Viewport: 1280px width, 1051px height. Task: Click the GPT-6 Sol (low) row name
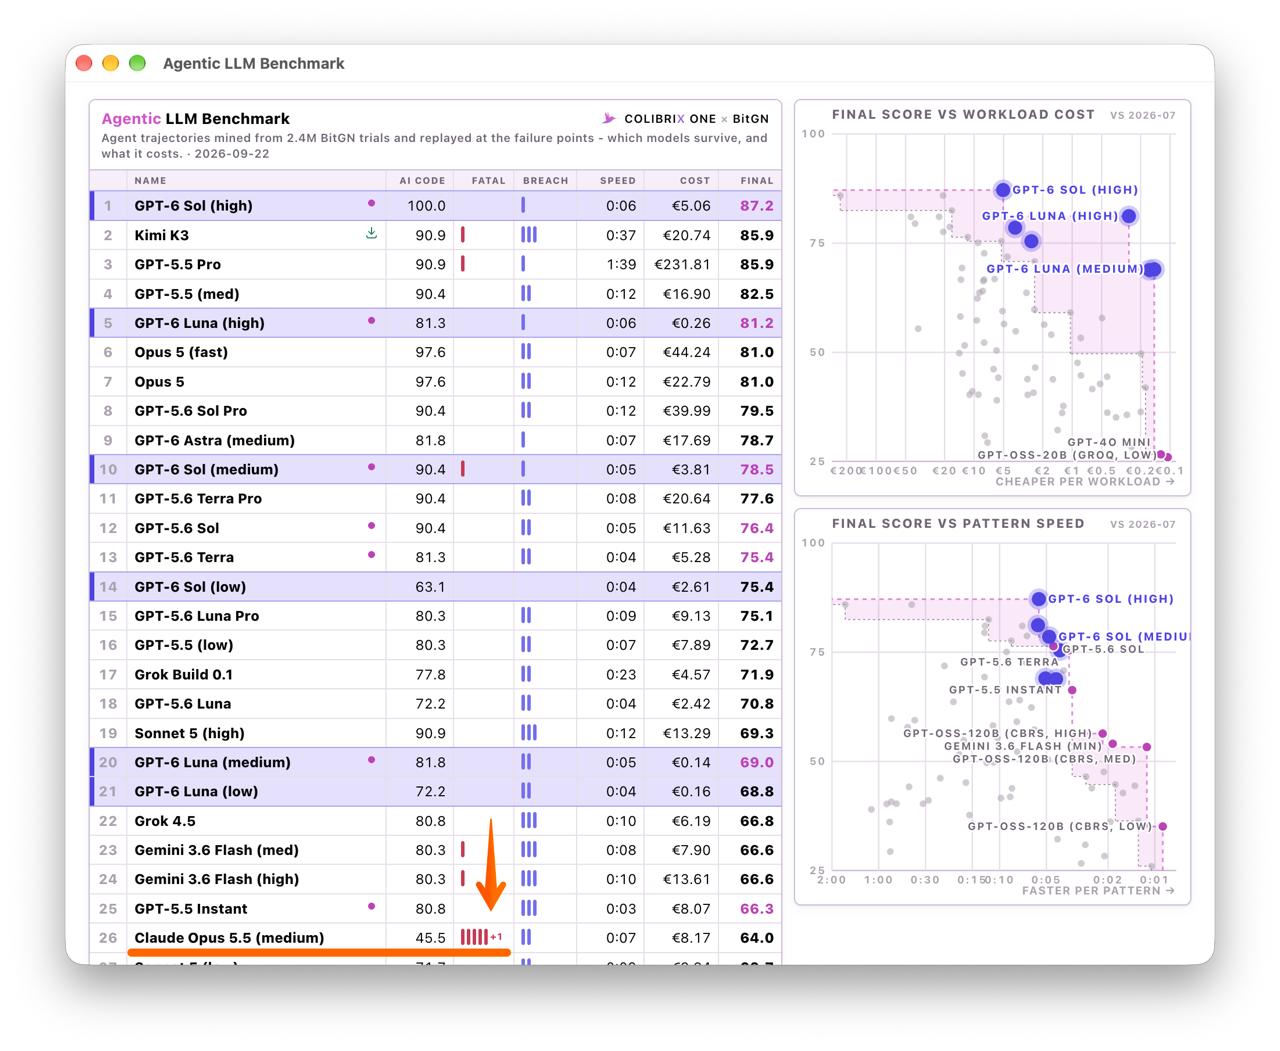point(190,587)
